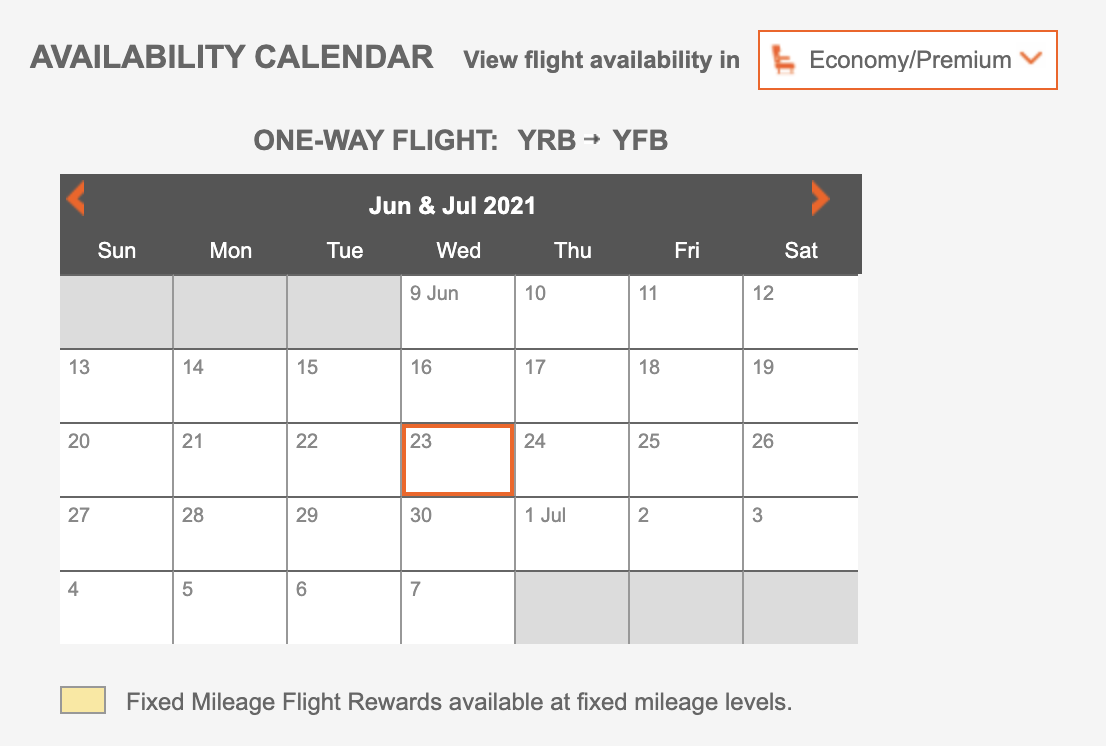1106x746 pixels.
Task: Select Saturday July 3 cell
Action: 800,534
